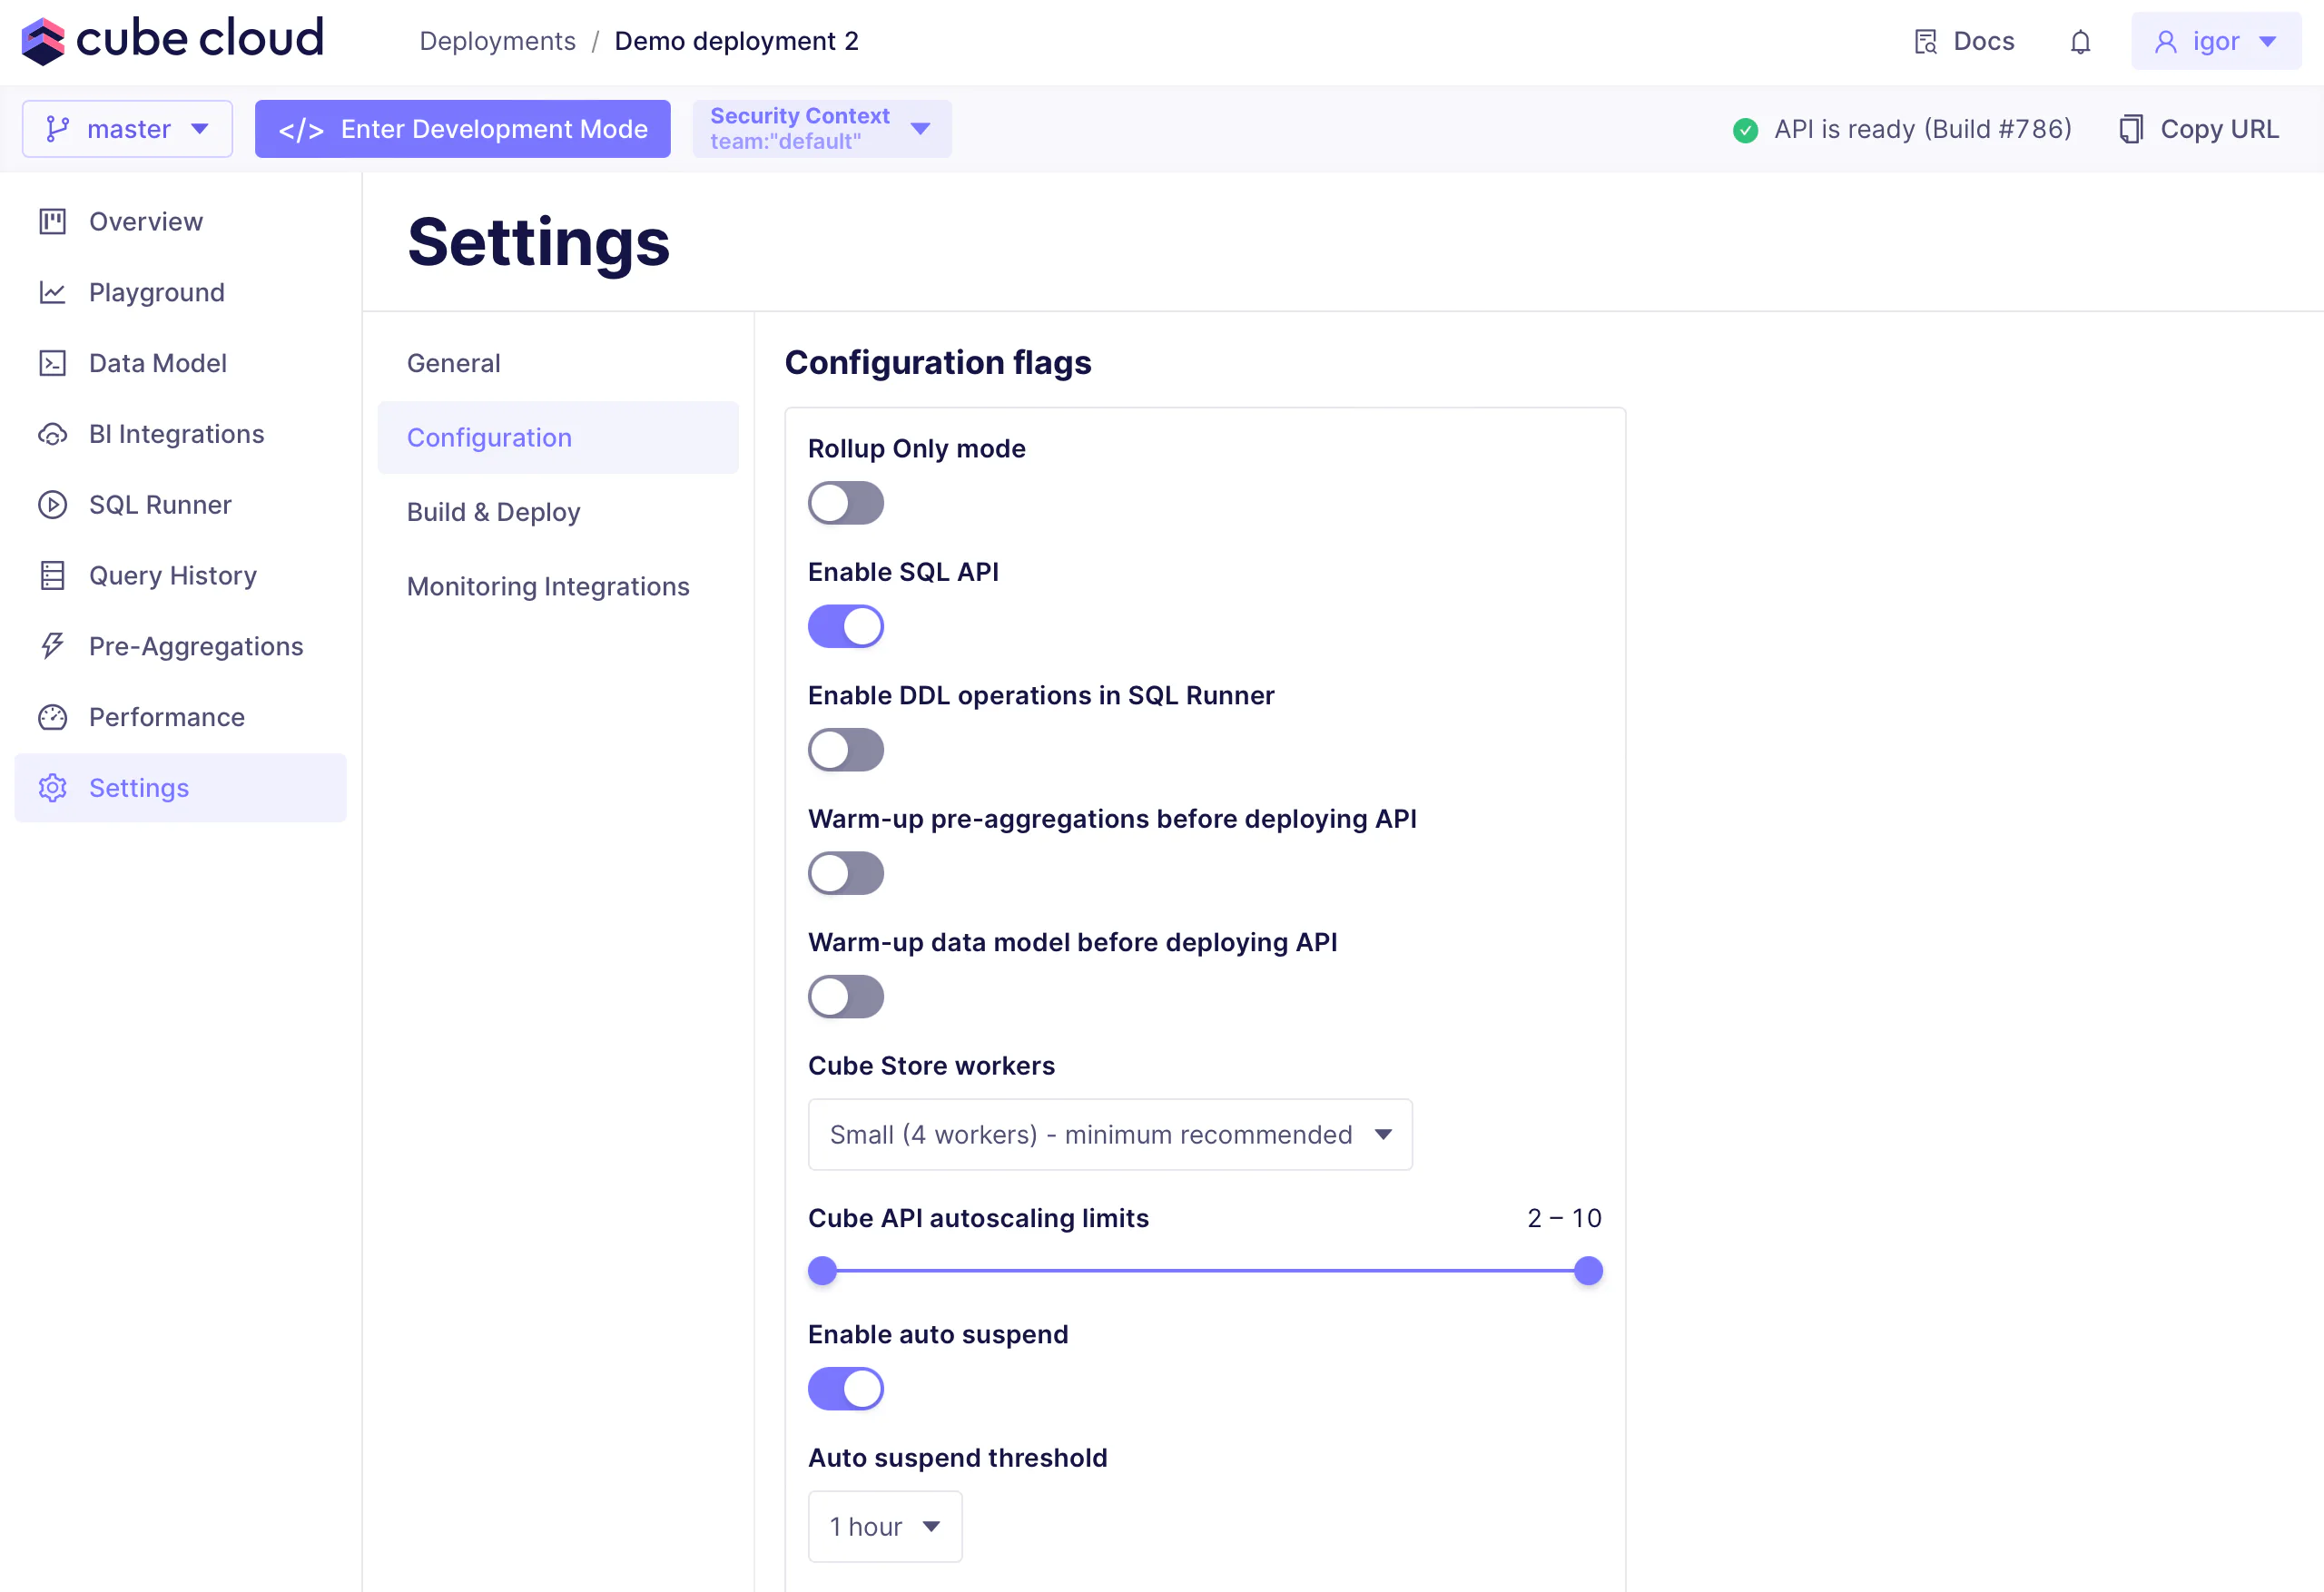Click the notifications bell icon
The width and height of the screenshot is (2324, 1592).
point(2080,42)
